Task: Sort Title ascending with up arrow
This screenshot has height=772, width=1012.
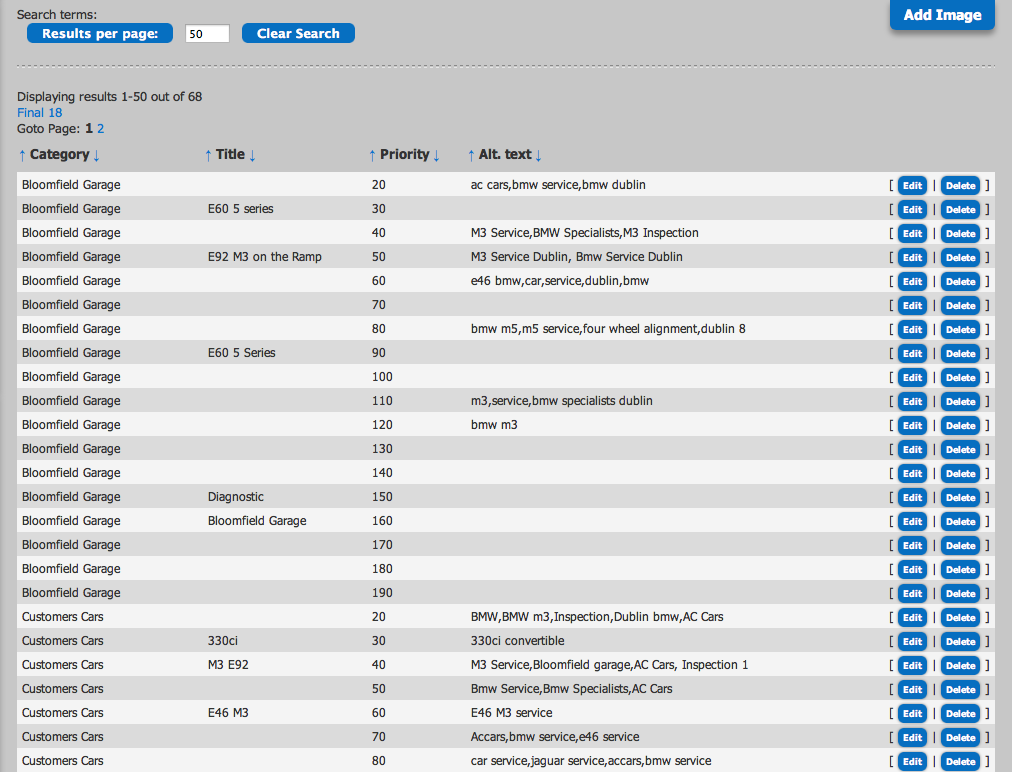Action: pyautogui.click(x=208, y=155)
